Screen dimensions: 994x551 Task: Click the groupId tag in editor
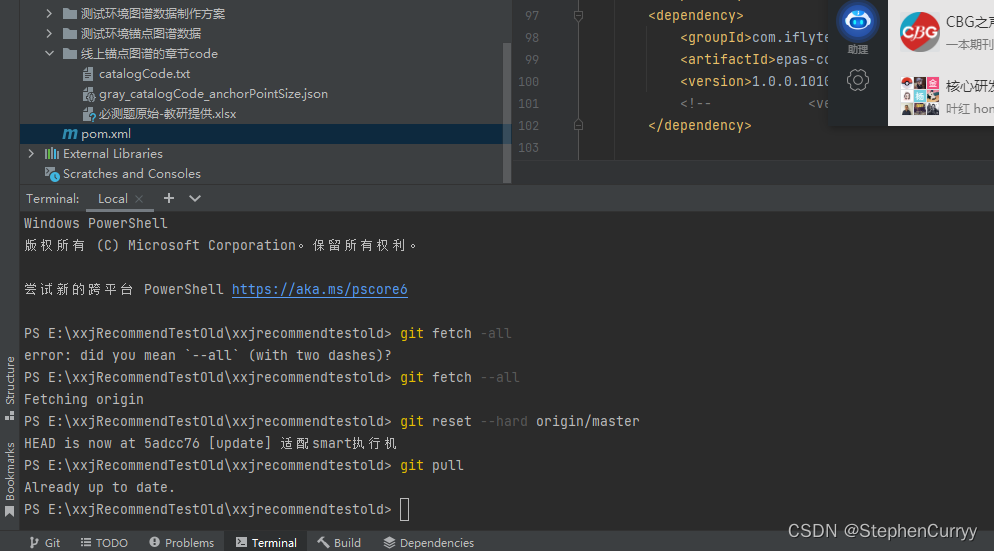716,37
